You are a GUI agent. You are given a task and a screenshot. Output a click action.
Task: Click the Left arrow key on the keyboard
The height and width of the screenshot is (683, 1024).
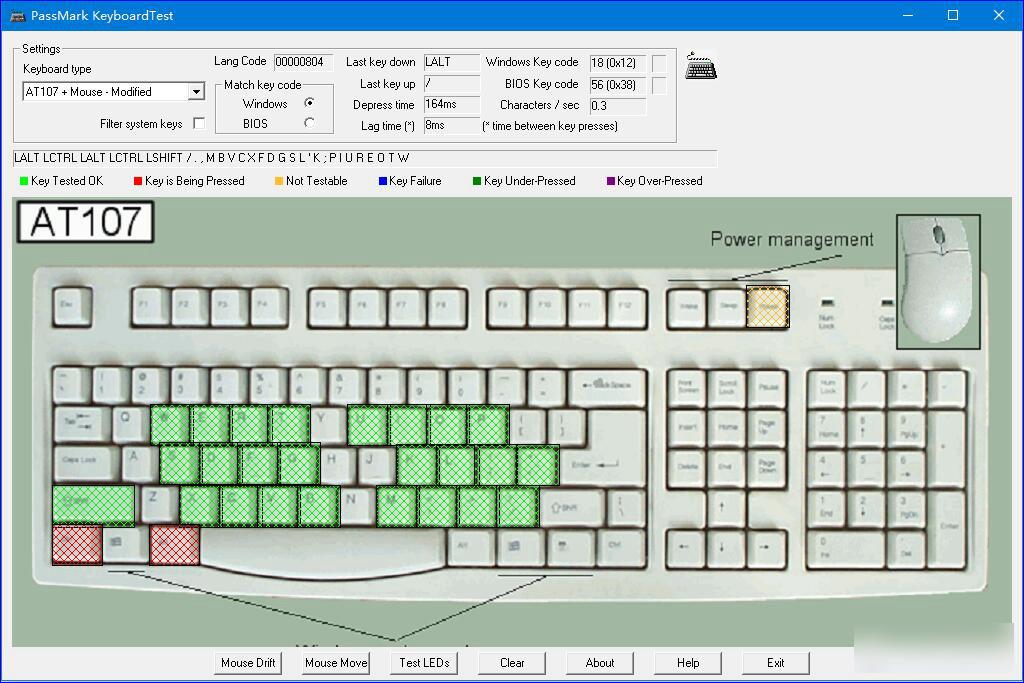pyautogui.click(x=686, y=548)
